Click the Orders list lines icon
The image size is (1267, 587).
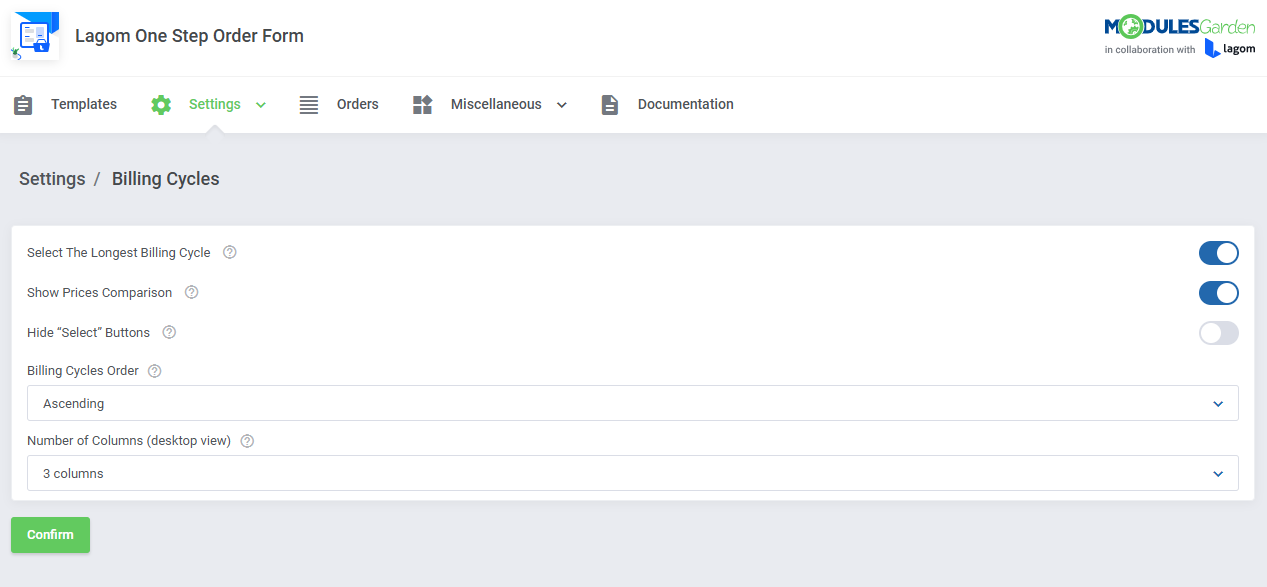coord(309,105)
